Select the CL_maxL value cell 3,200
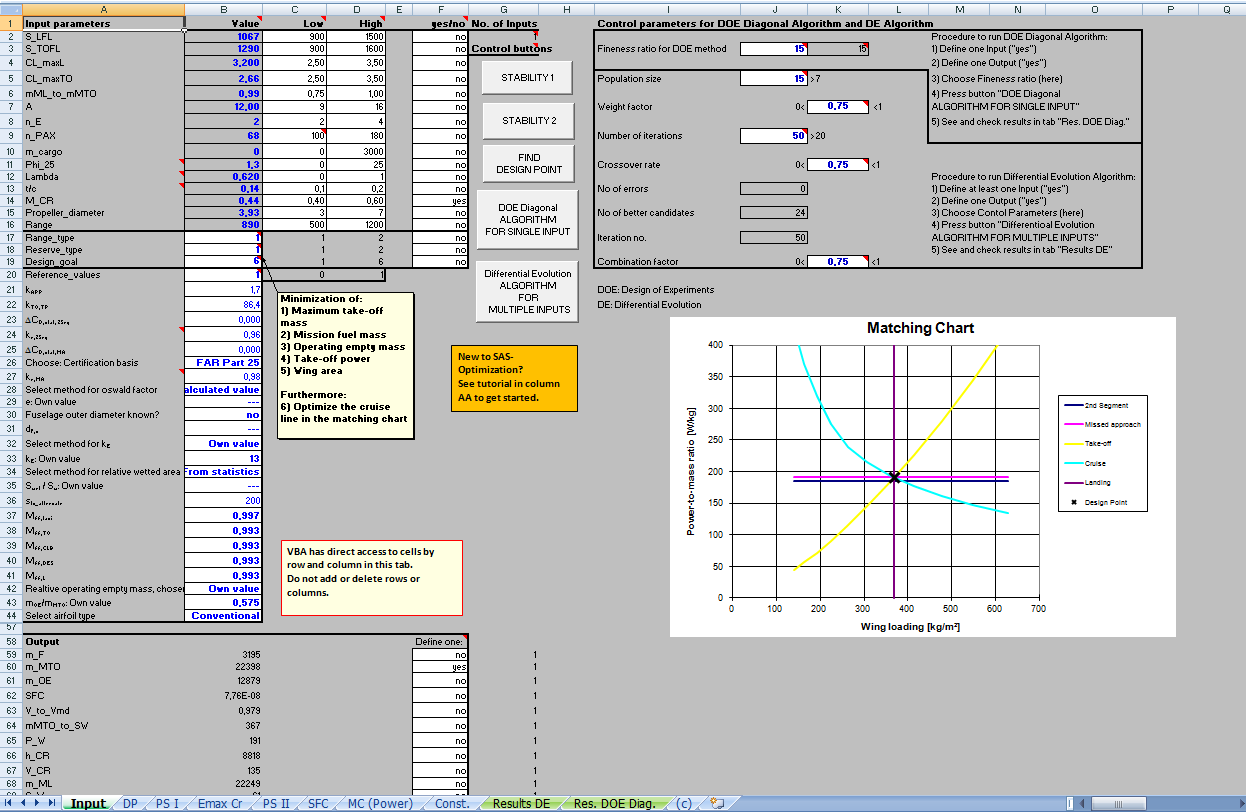 pos(224,62)
